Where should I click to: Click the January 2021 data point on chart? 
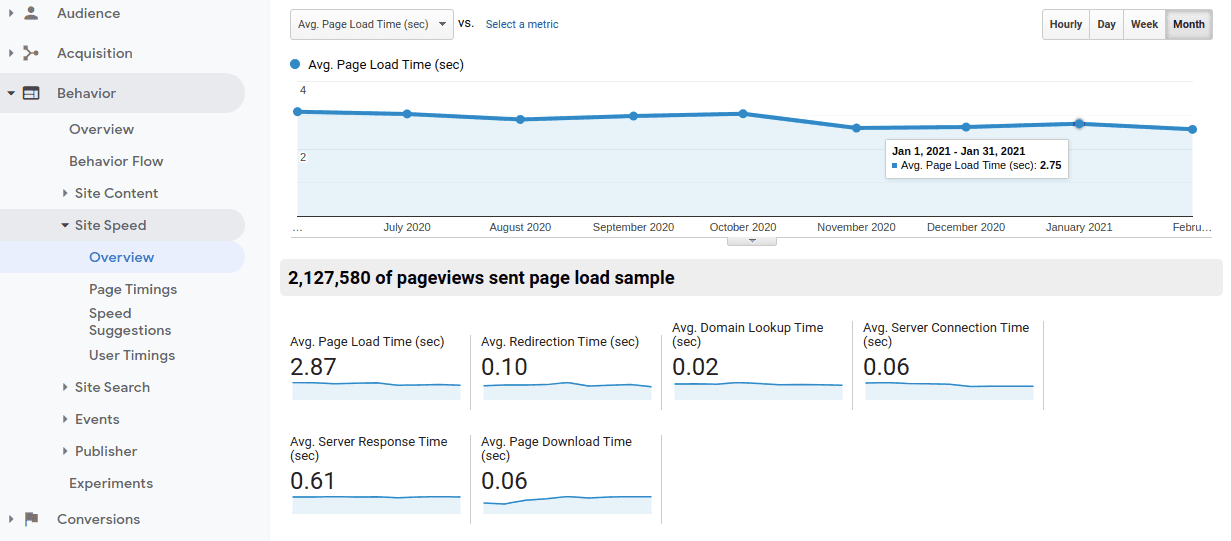click(x=1079, y=124)
